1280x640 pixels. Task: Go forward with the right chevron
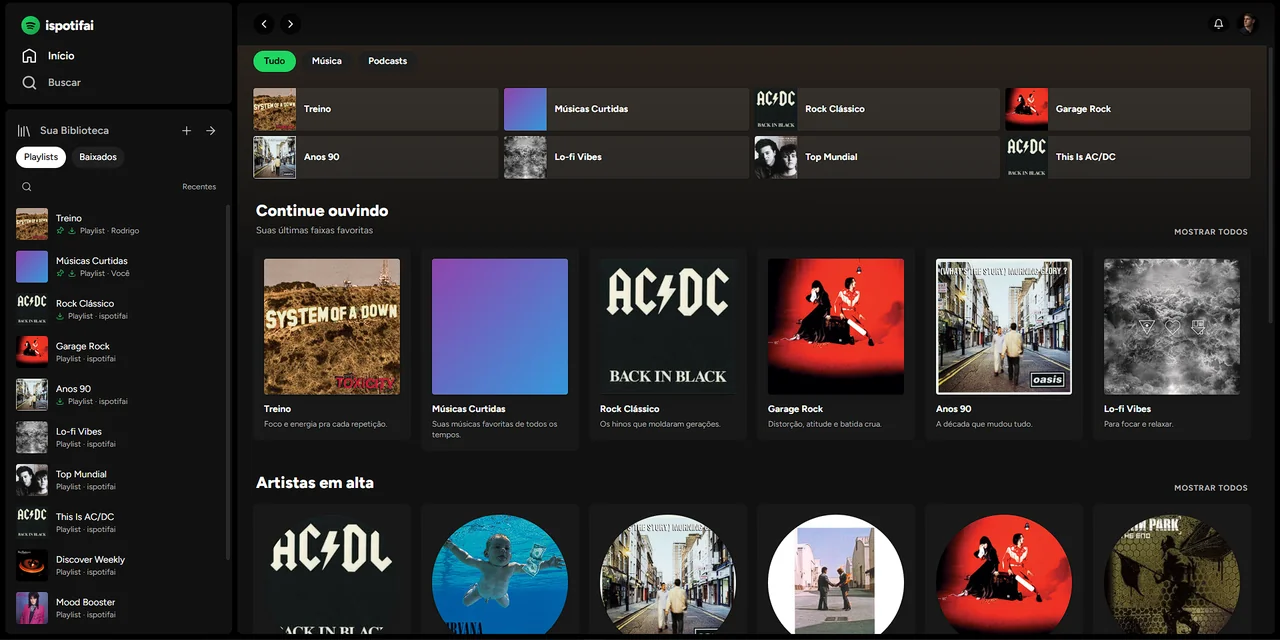click(290, 24)
